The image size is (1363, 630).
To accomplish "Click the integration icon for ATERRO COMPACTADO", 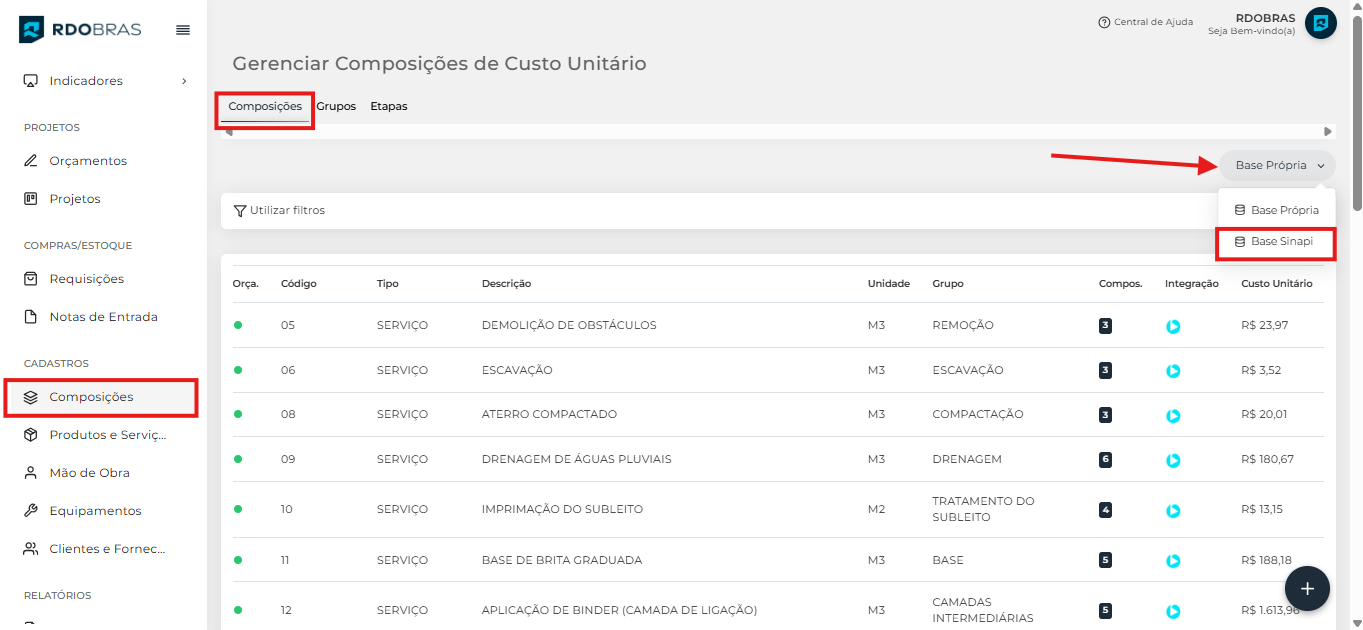I will pyautogui.click(x=1173, y=415).
